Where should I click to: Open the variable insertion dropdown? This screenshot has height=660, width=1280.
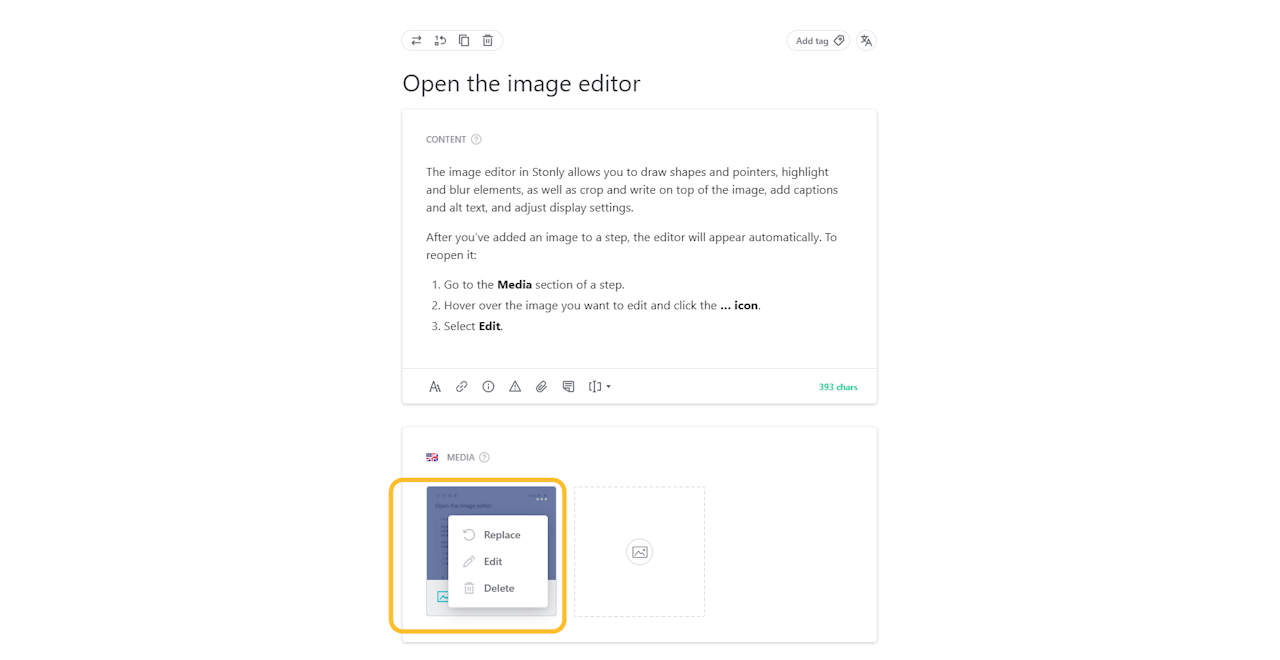coord(599,386)
